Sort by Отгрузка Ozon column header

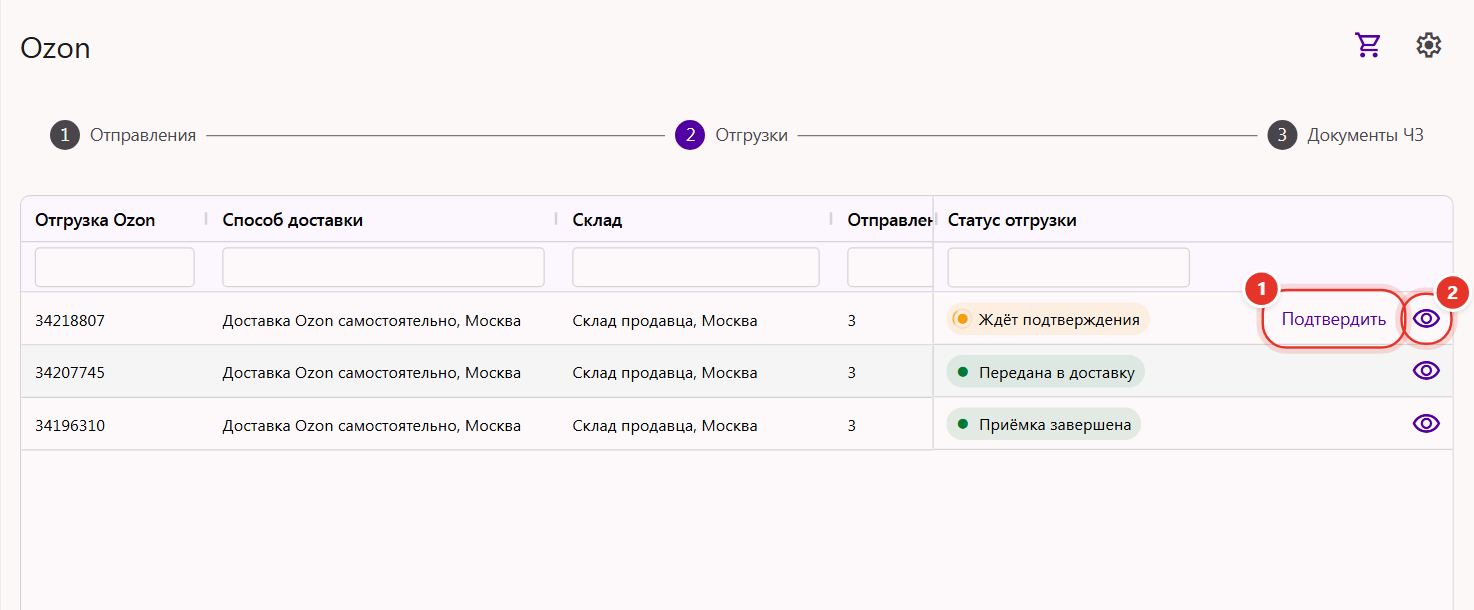[x=95, y=220]
